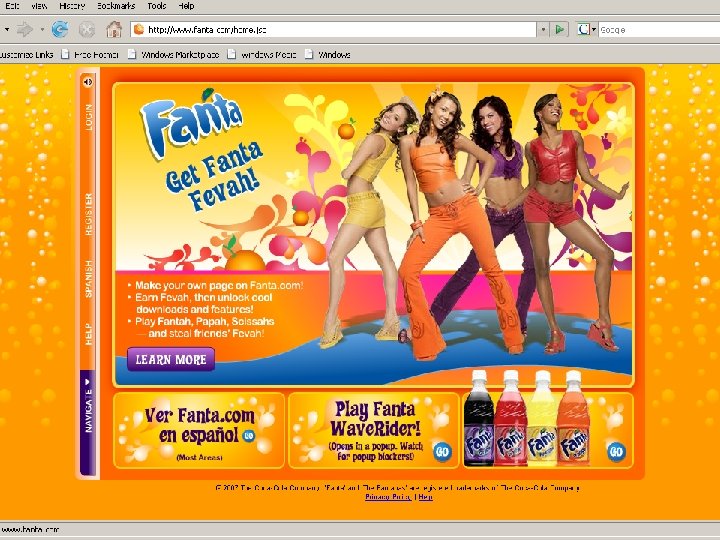Open the Windows Marketplace bookmark
This screenshot has width=720, height=540.
(x=174, y=55)
